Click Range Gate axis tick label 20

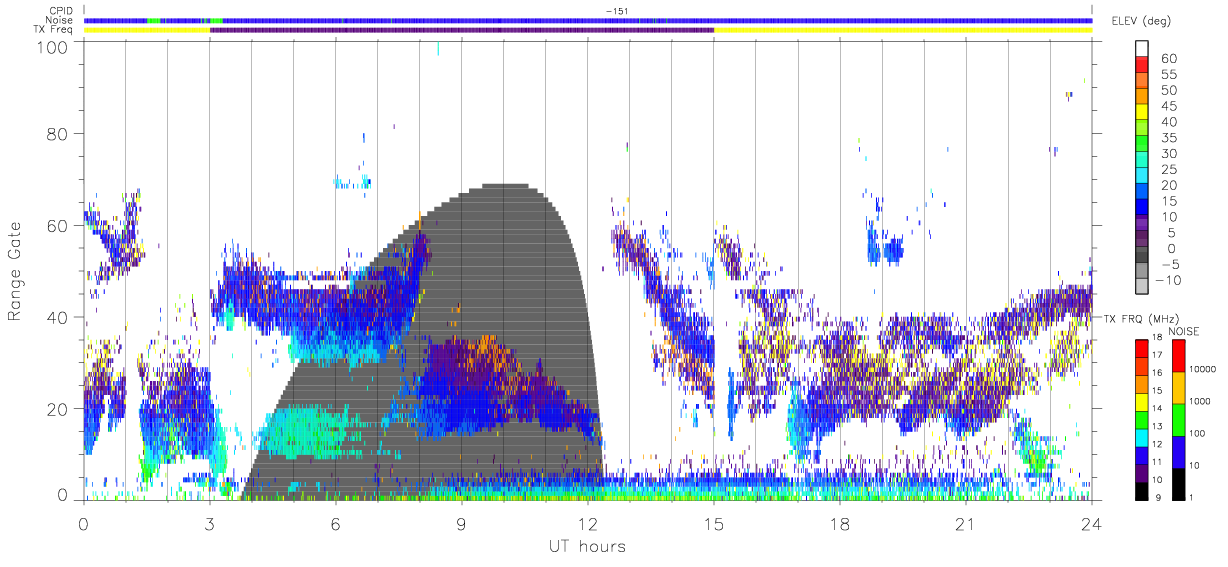click(57, 410)
